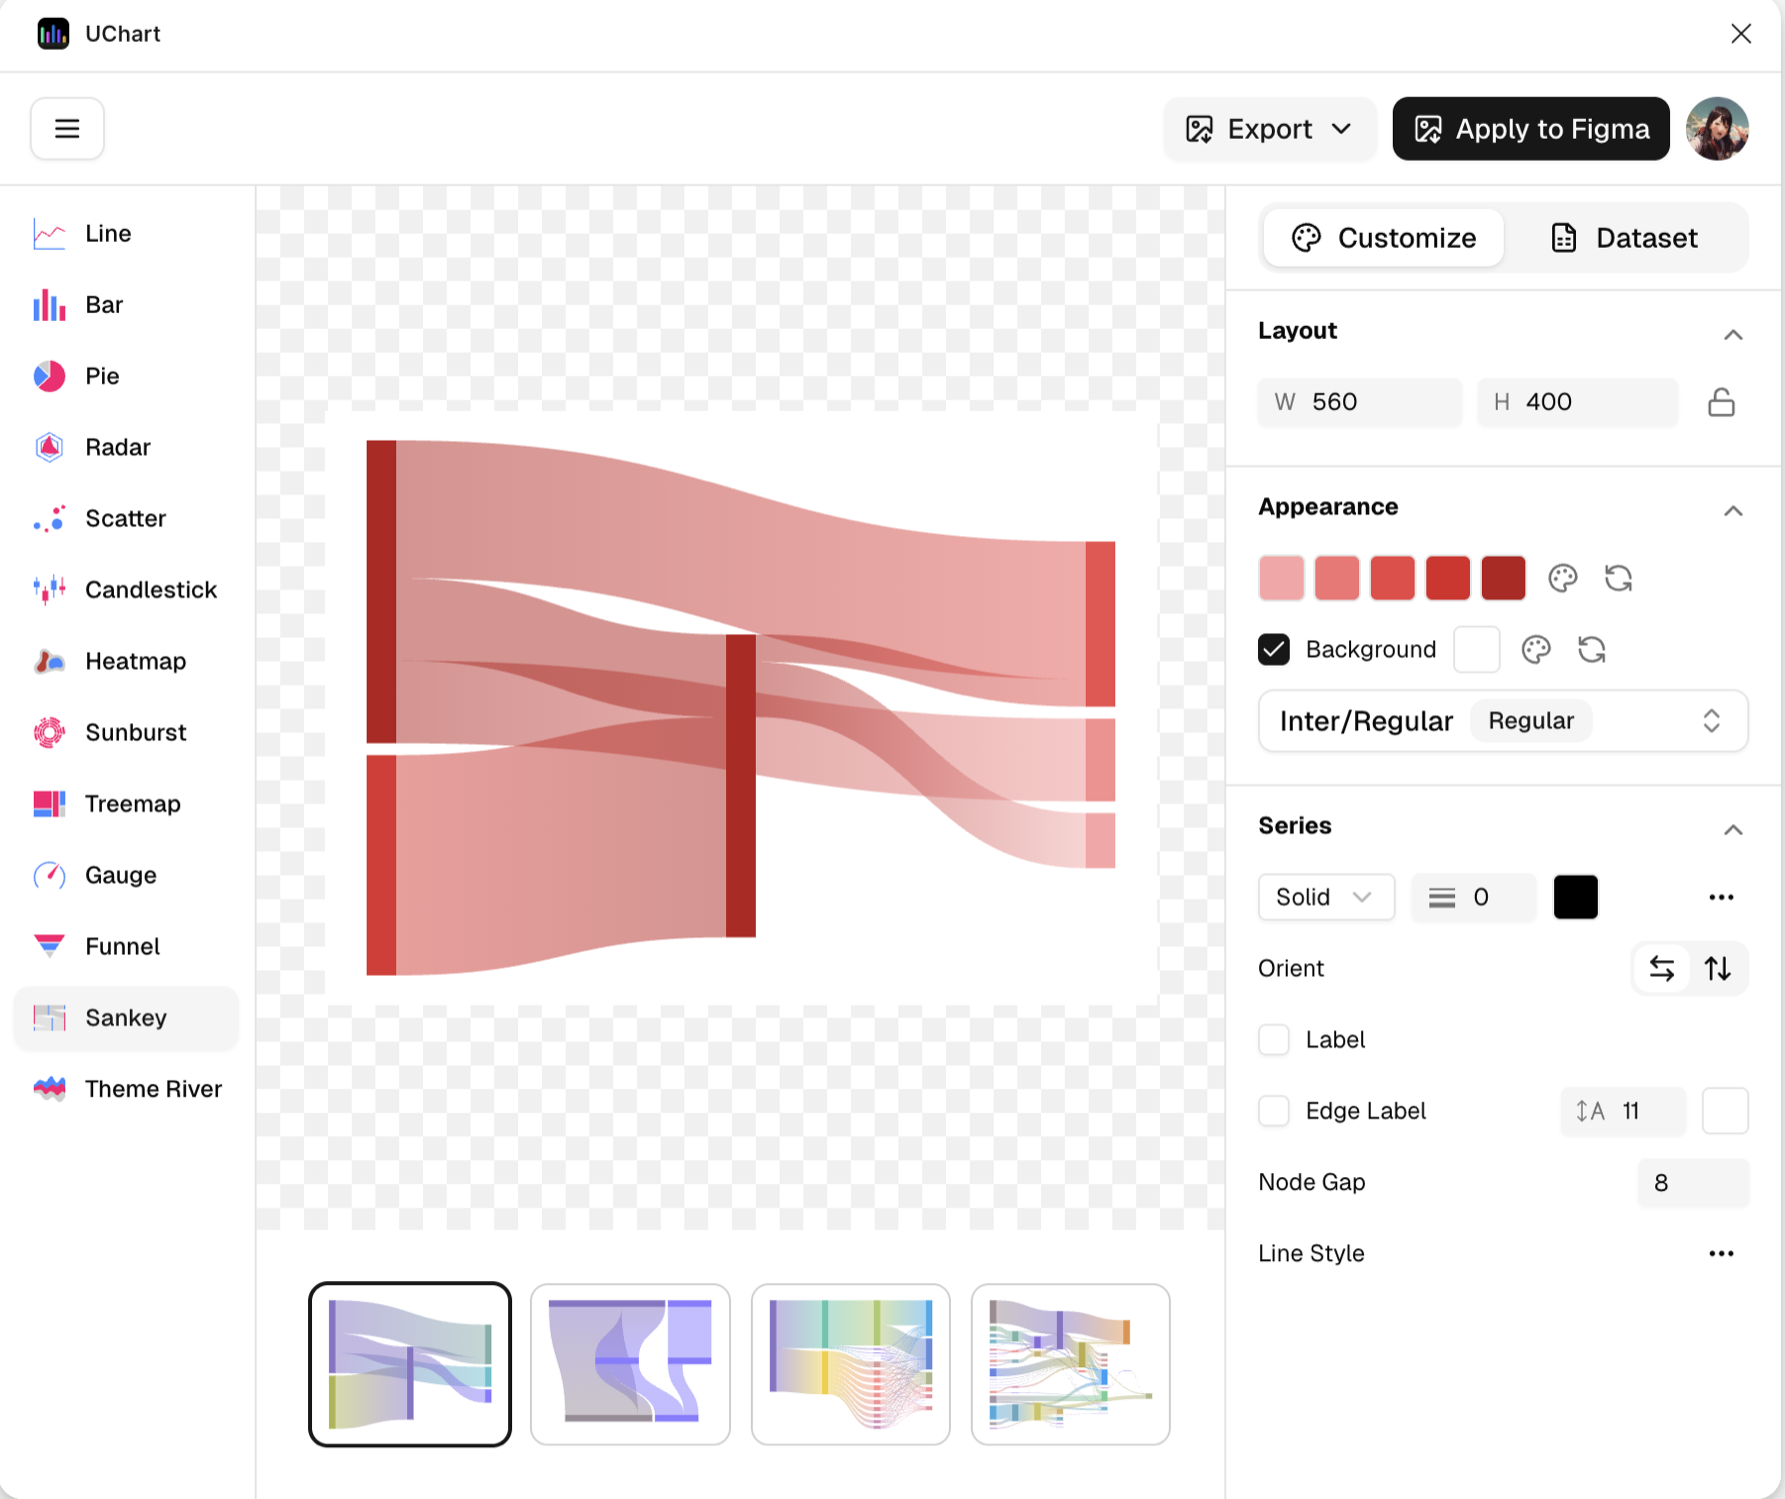1785x1499 pixels.
Task: Open the Inter/Regular font dropdown
Action: pos(1502,721)
